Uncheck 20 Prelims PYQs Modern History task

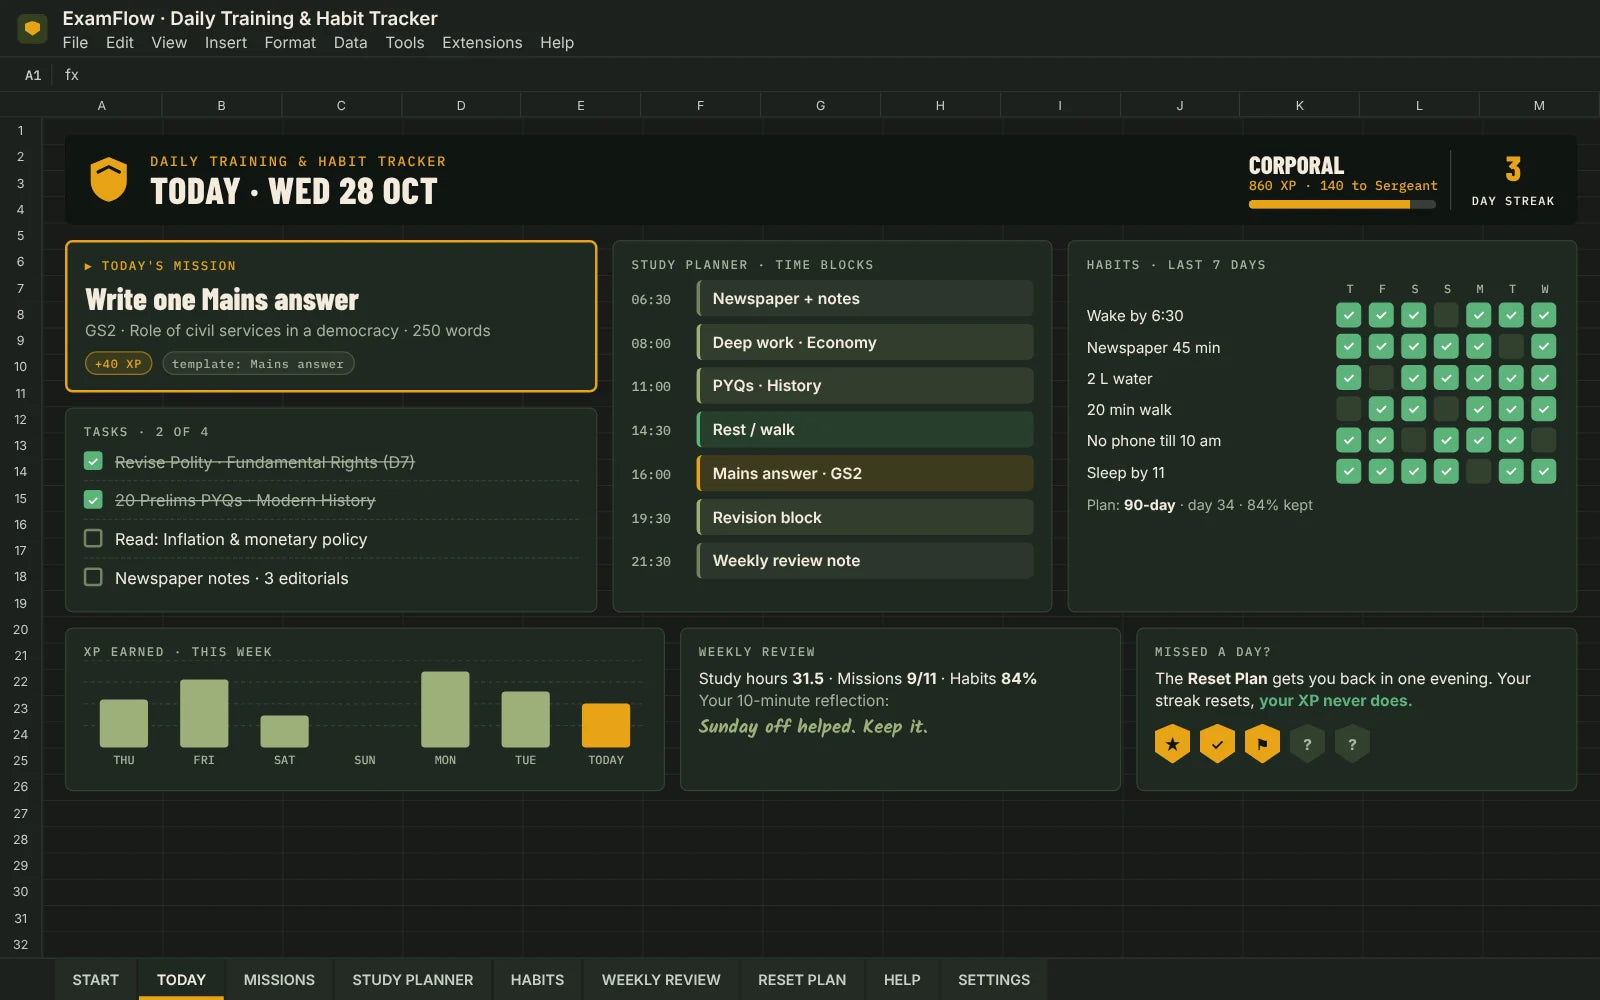tap(93, 499)
